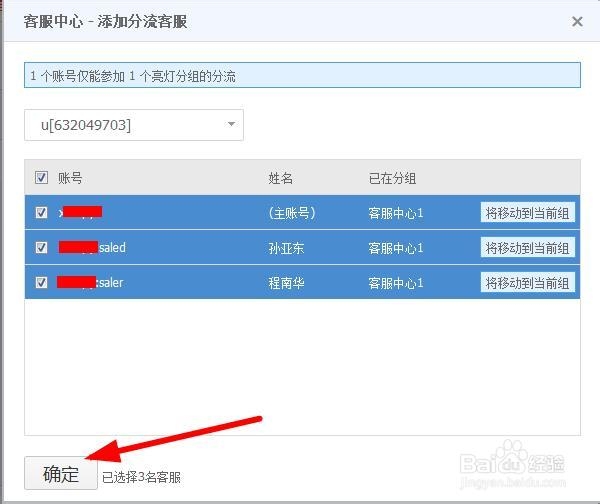Click the notice about 亮灯分组的分流
Screen dimensions: 600x504
pyautogui.click(x=302, y=75)
